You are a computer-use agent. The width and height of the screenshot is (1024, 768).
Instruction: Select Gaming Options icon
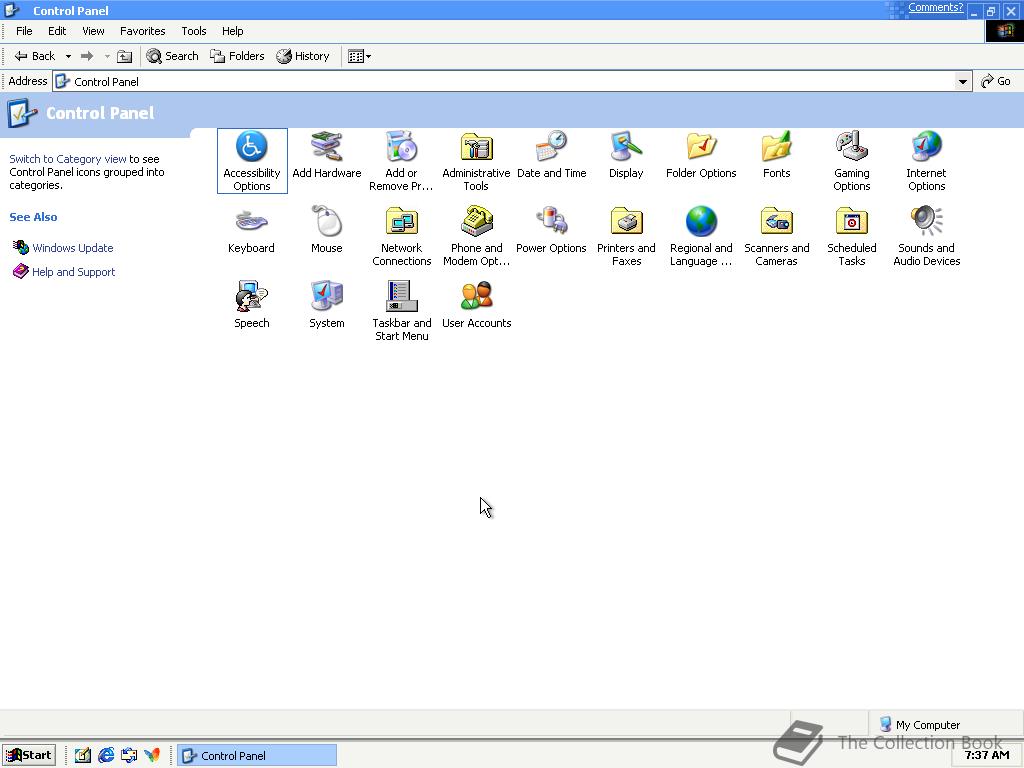click(852, 161)
